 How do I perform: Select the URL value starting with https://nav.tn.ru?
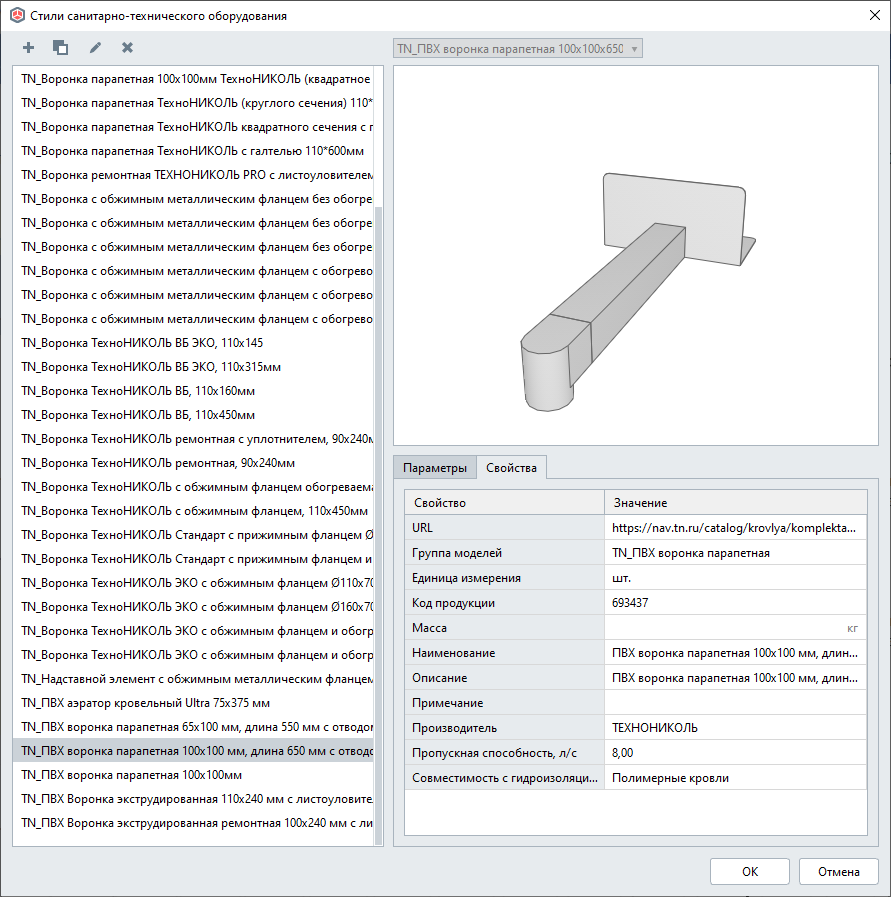(735, 527)
